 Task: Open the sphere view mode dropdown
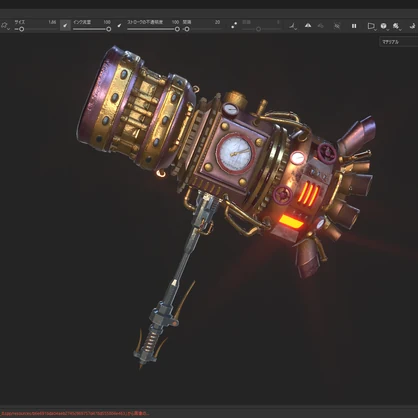pyautogui.click(x=384, y=26)
